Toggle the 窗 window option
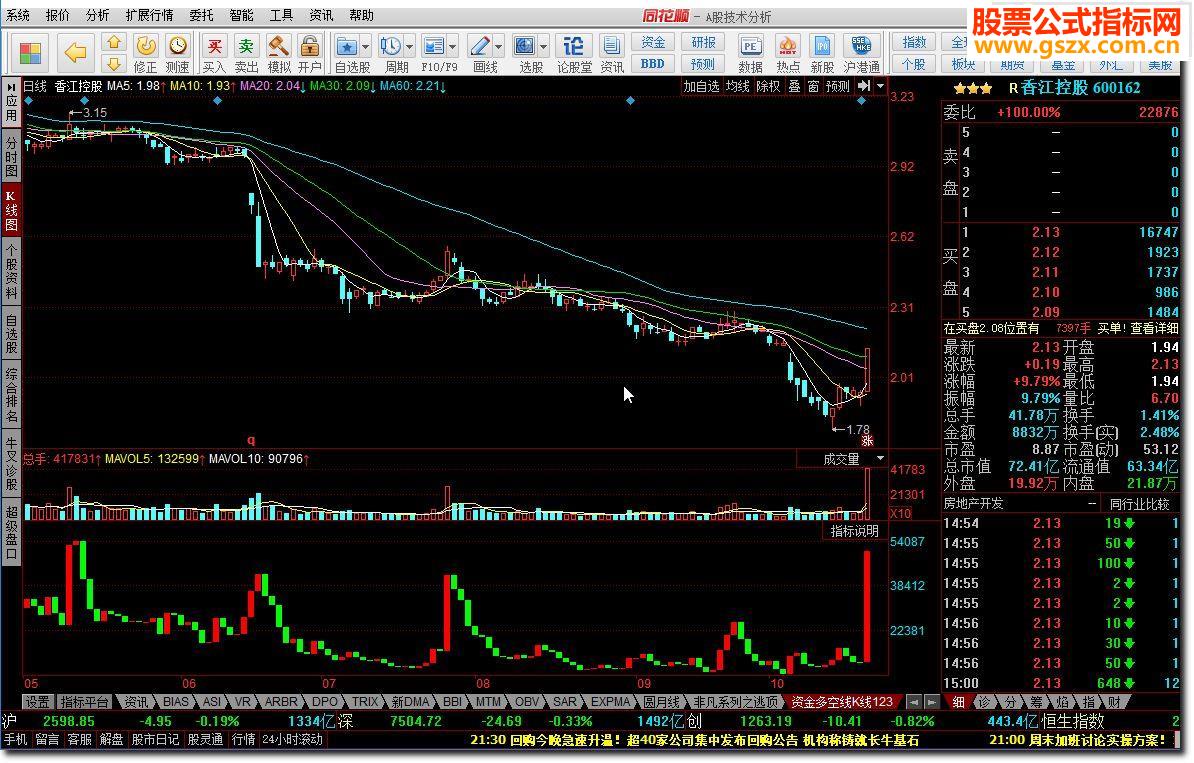This screenshot has height=763, width=1194. tap(813, 87)
